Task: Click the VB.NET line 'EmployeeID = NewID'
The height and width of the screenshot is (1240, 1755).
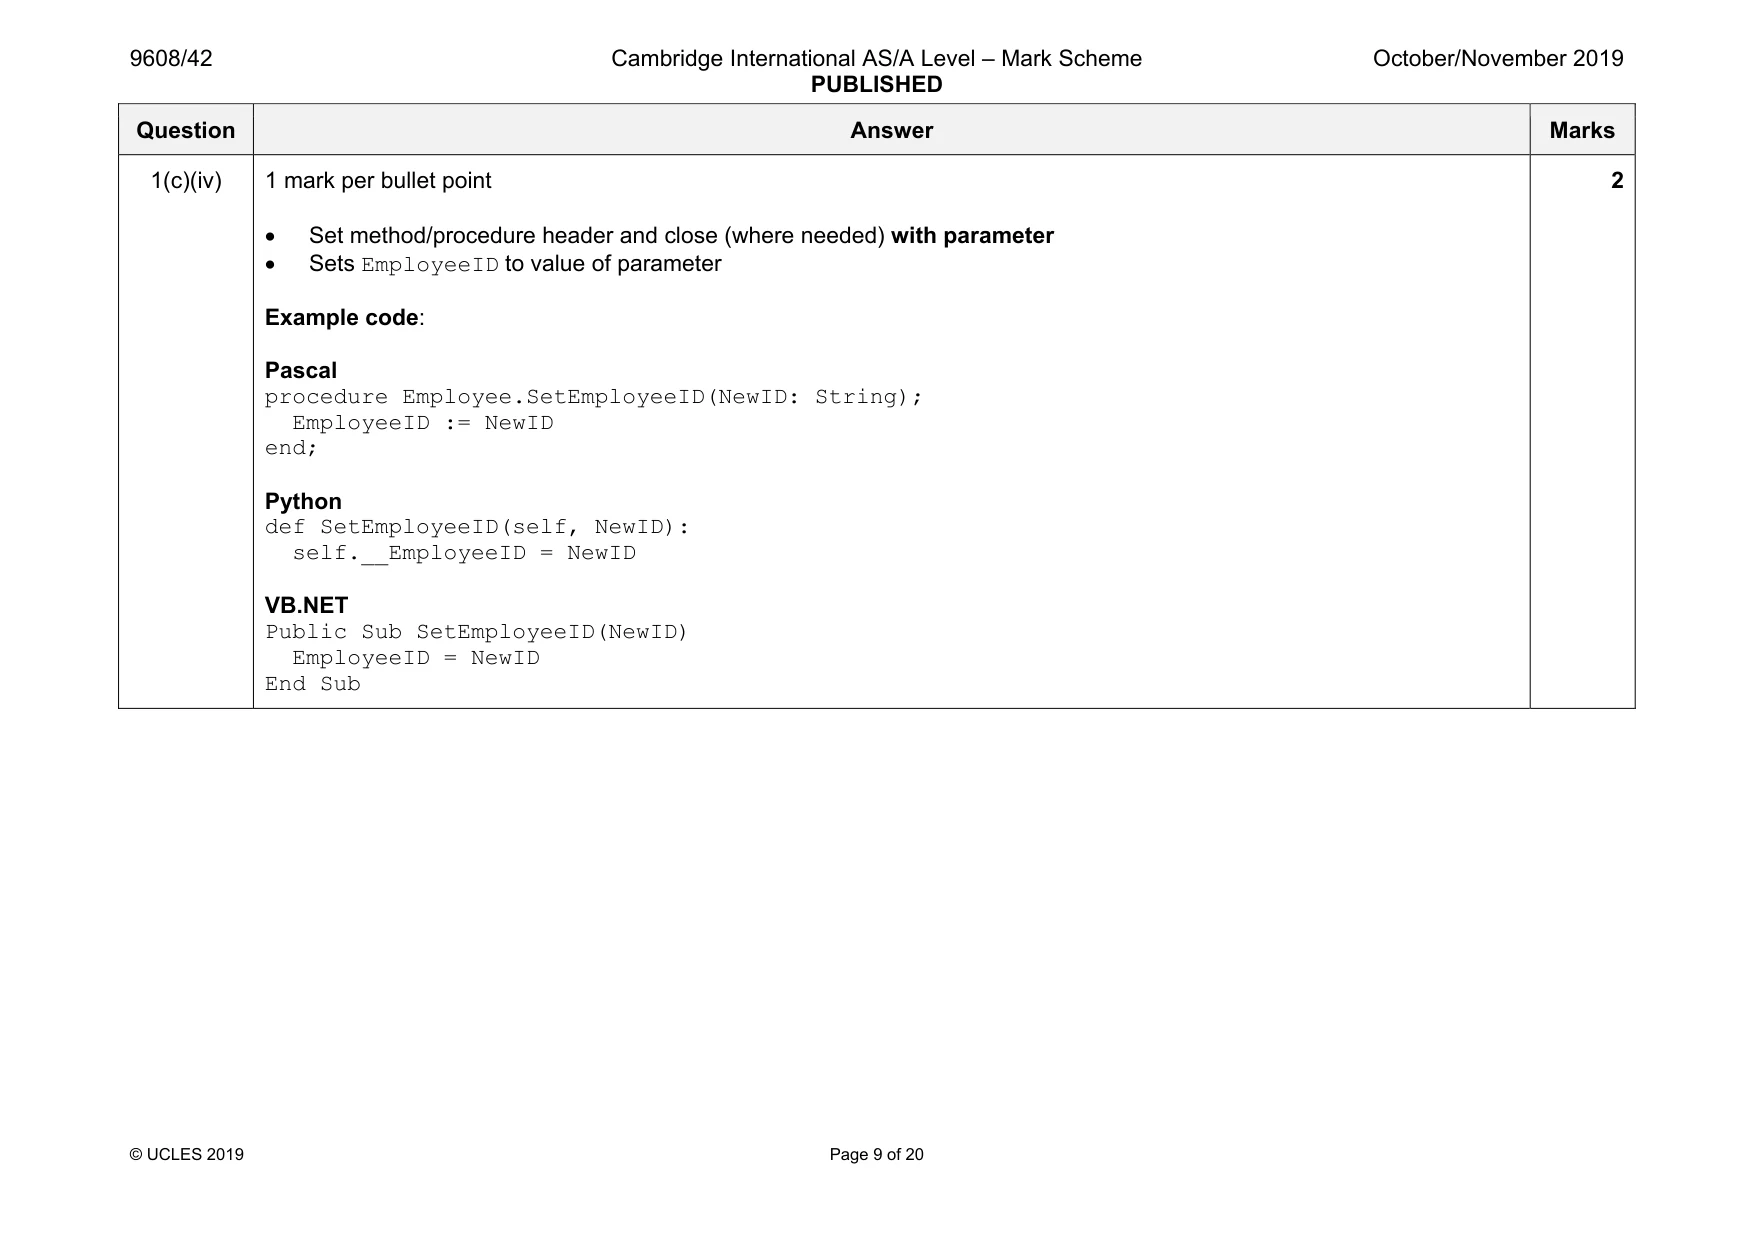Action: point(416,658)
